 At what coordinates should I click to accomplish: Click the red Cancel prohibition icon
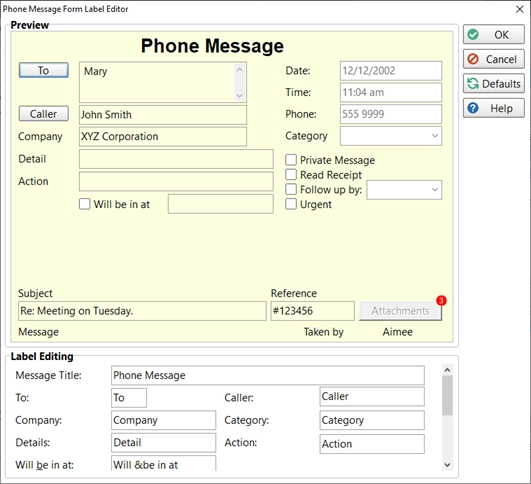point(473,59)
